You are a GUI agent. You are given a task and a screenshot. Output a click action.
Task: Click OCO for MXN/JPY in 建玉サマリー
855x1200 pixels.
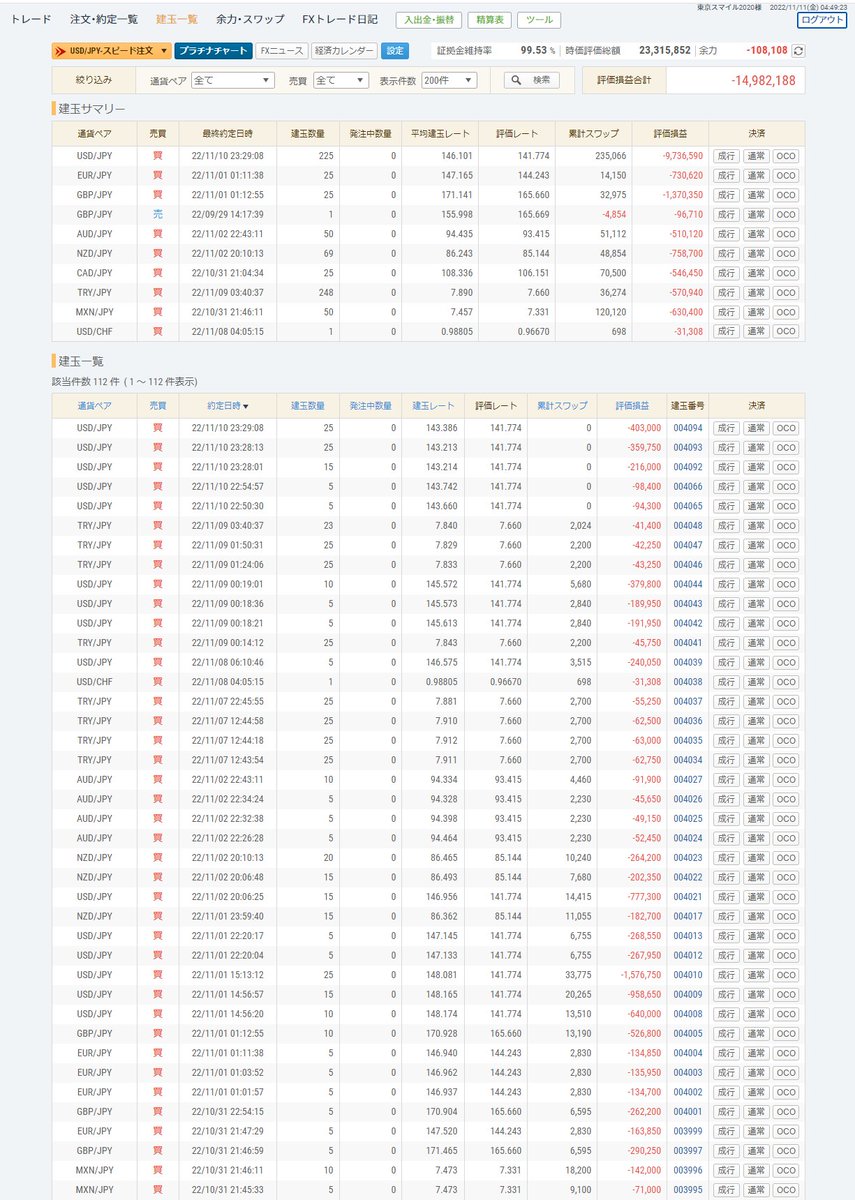(x=786, y=311)
